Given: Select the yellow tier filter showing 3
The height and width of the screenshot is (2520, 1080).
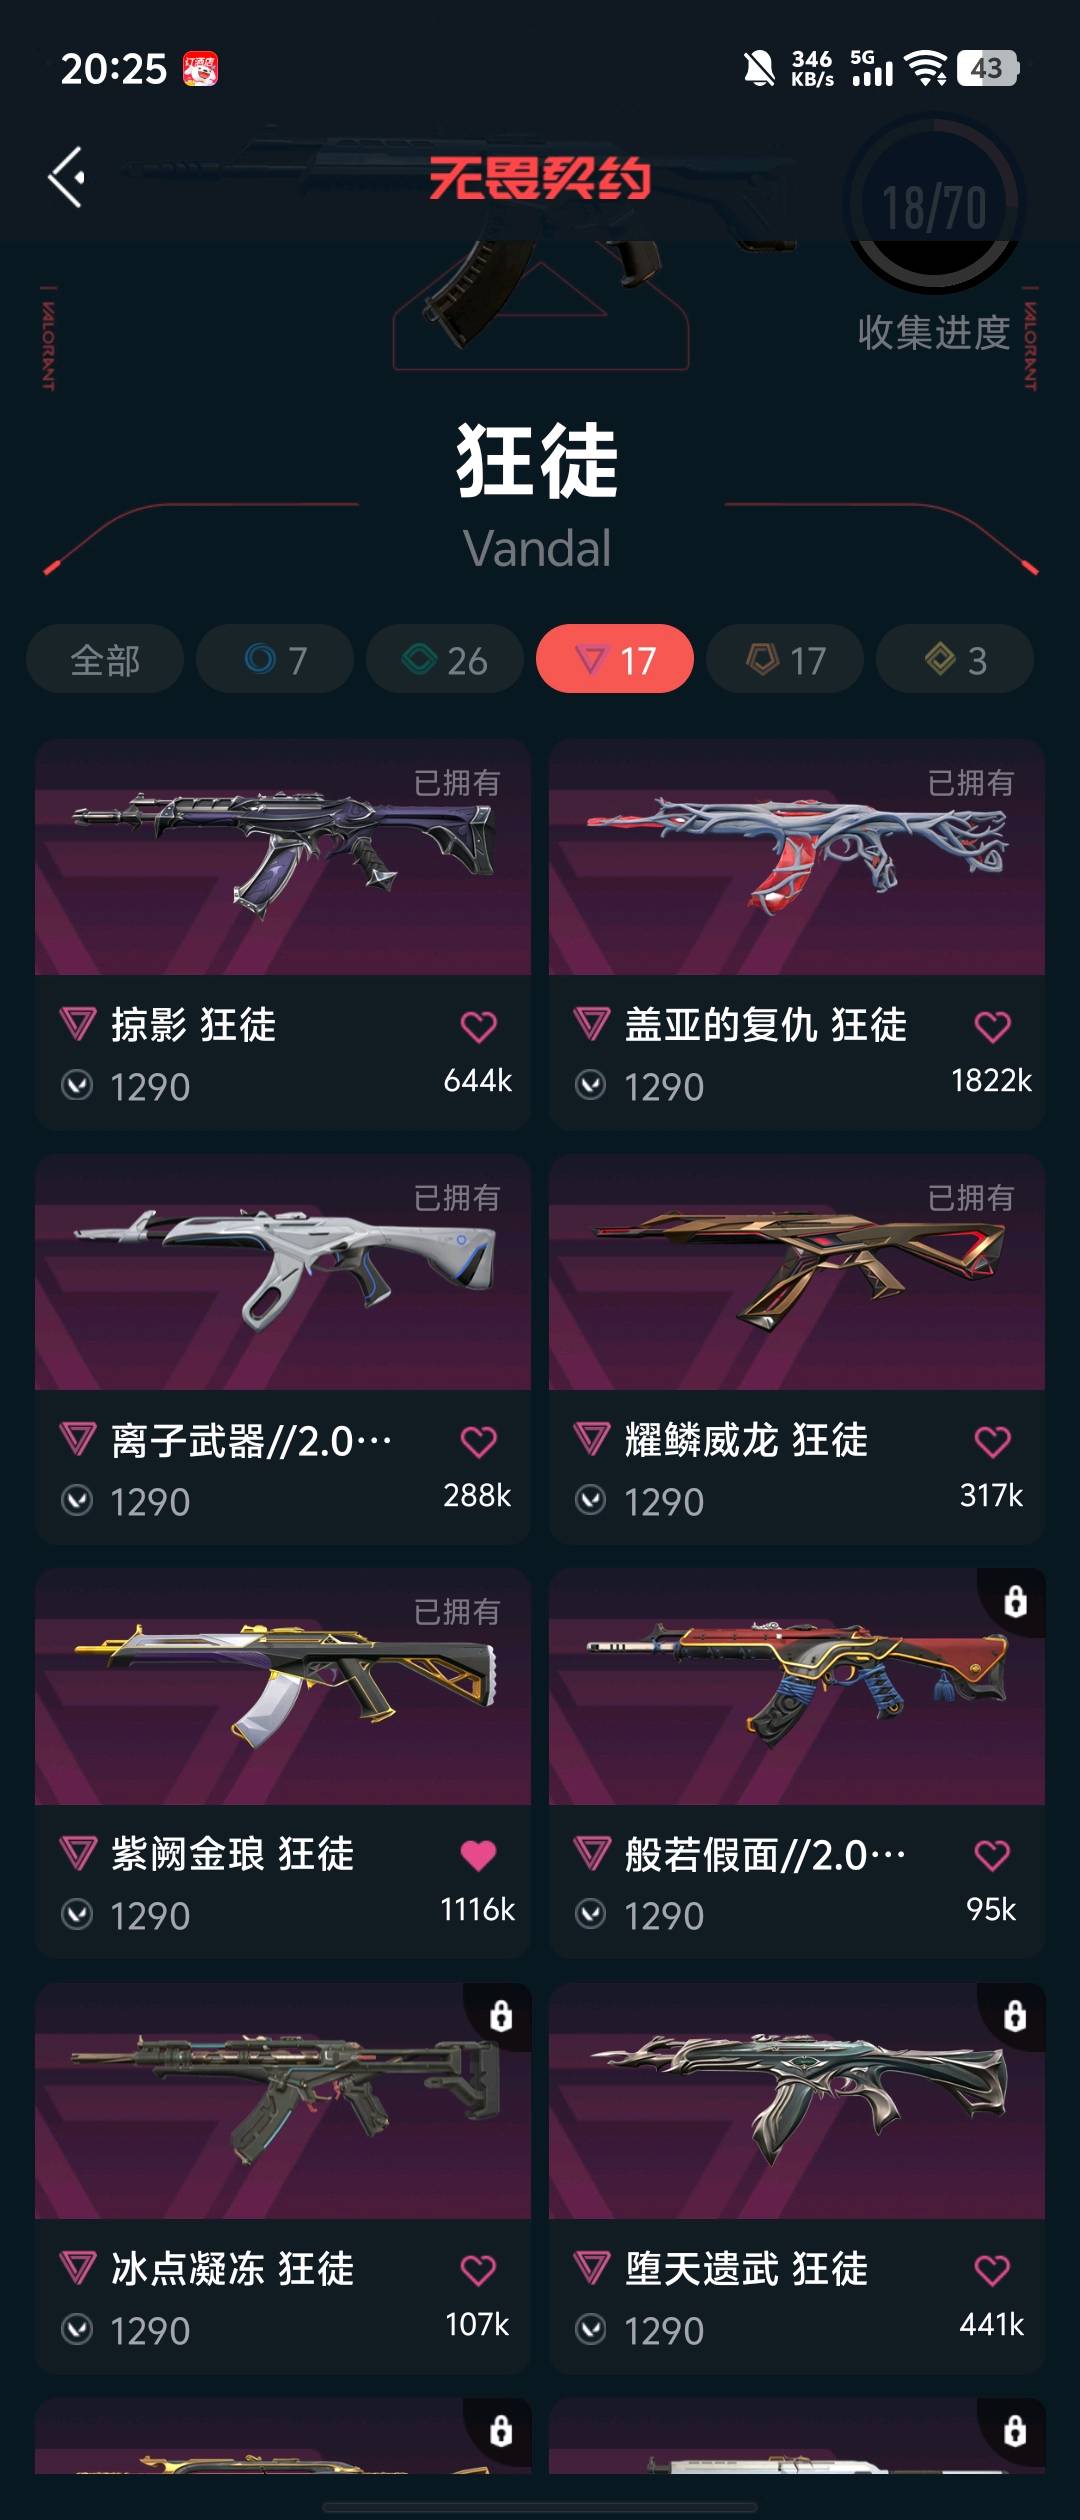Looking at the screenshot, I should [x=955, y=659].
